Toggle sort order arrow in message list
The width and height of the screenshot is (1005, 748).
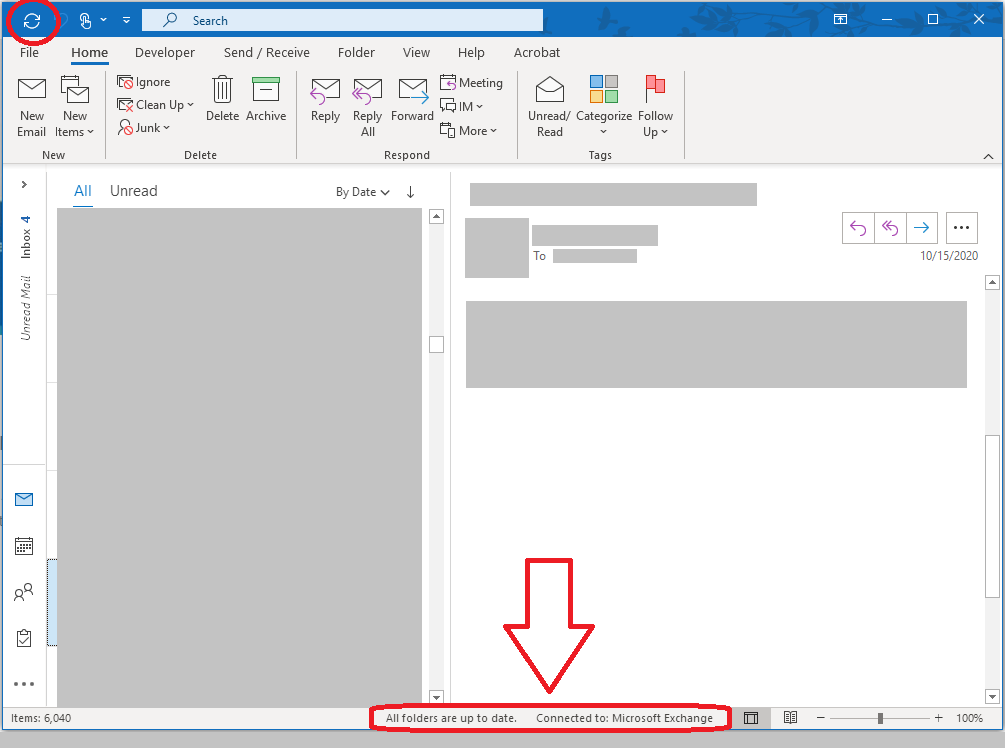[410, 192]
